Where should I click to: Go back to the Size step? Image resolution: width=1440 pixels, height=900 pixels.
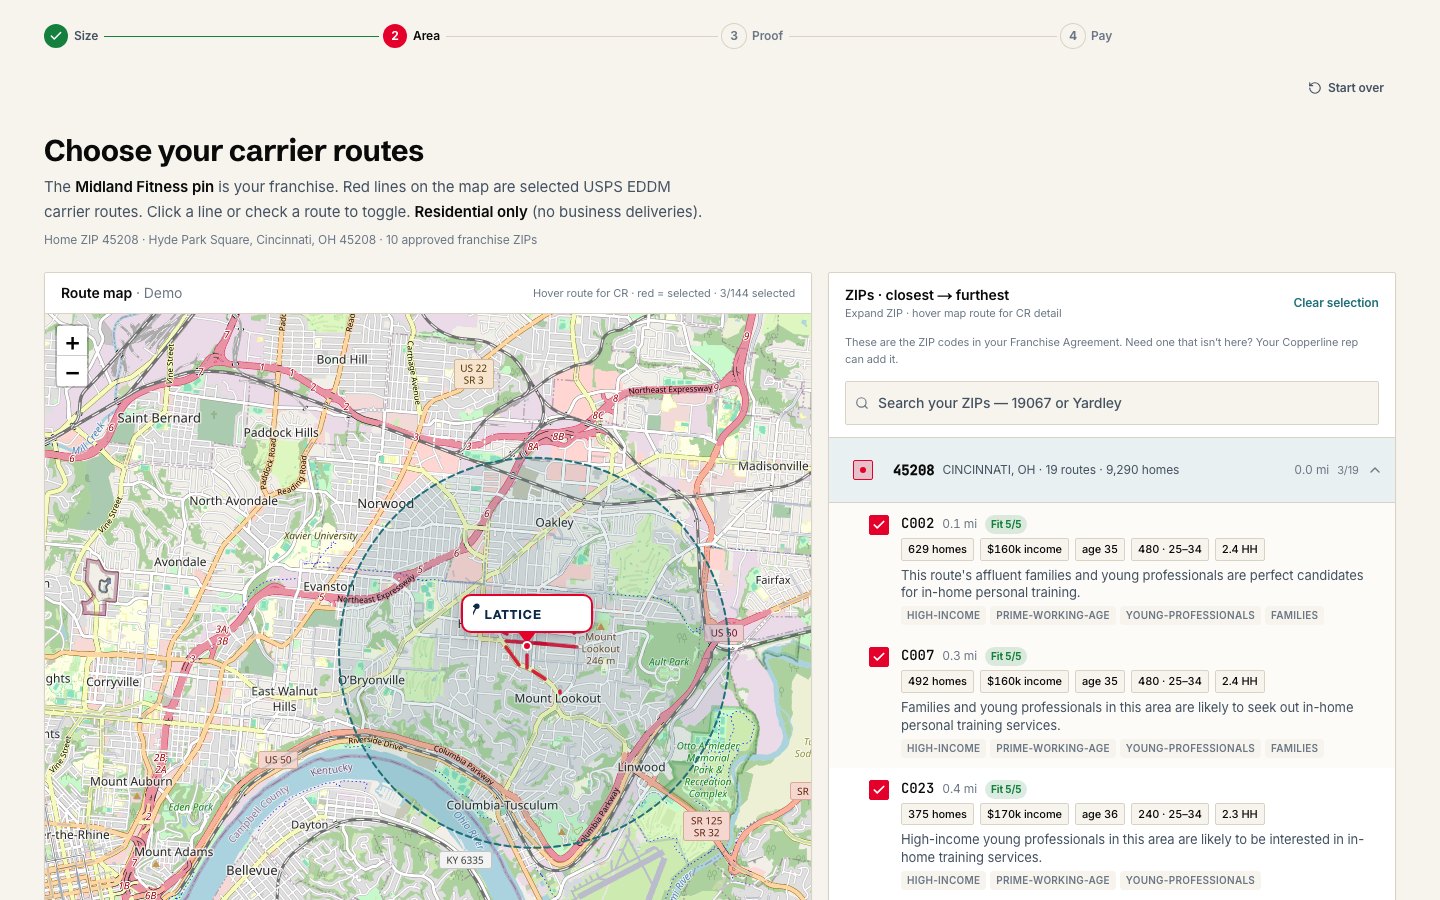point(72,36)
